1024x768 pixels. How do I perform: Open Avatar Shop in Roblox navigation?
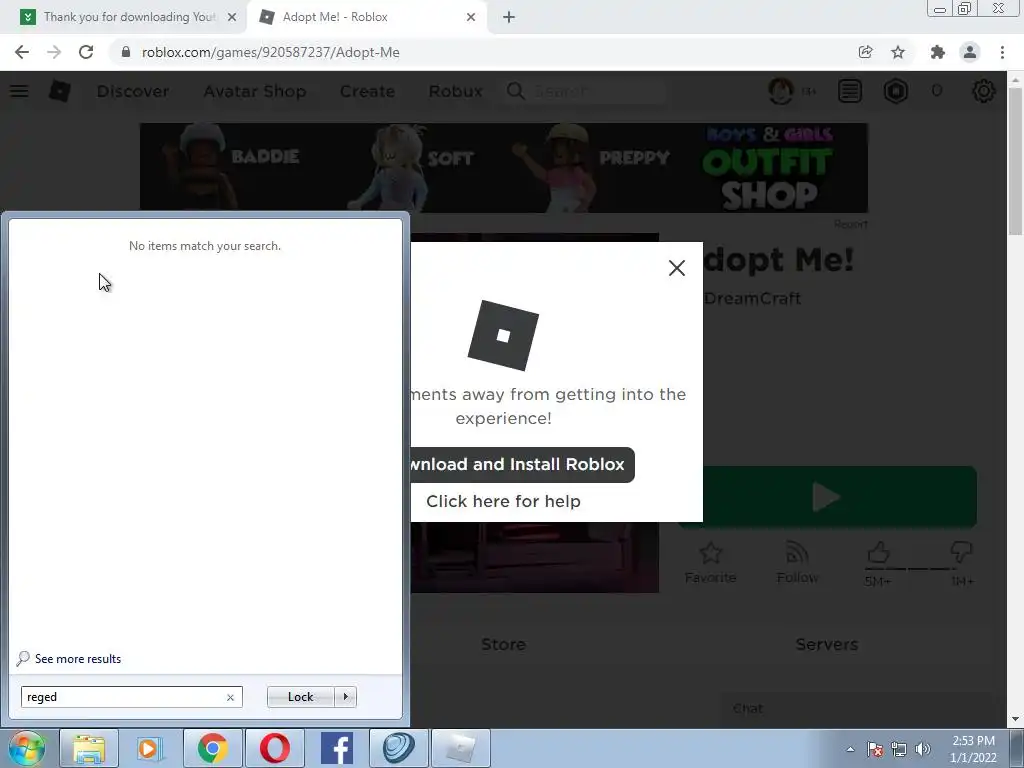[255, 91]
